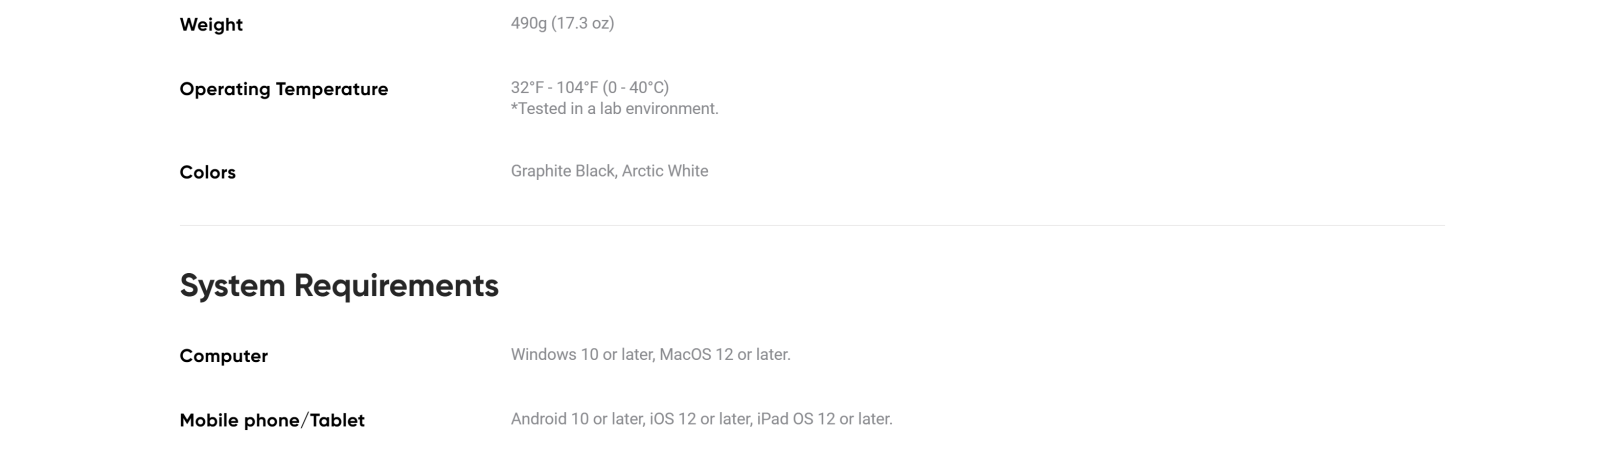Click the Tested in a lab environment note
This screenshot has height=475, width=1600.
[x=615, y=108]
